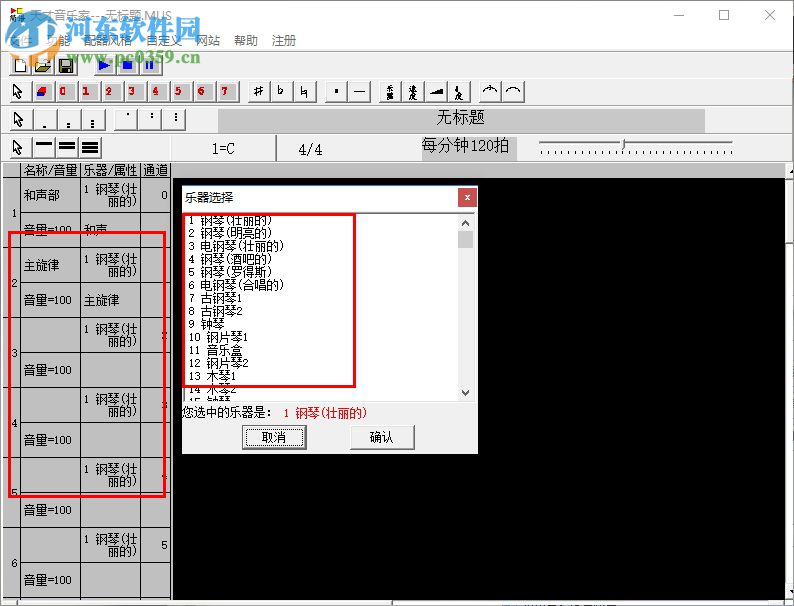The height and width of the screenshot is (606, 794).
Task: Insert a sharp accidental
Action: click(x=259, y=92)
